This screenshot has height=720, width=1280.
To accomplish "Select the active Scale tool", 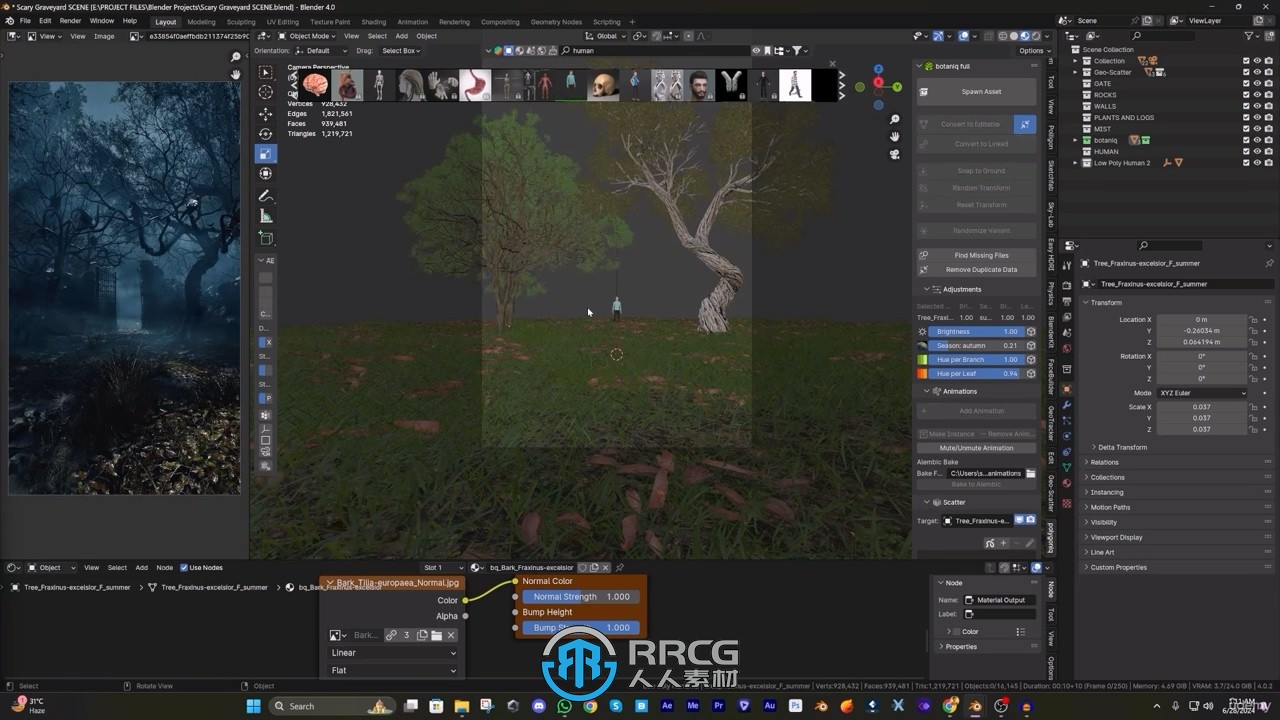I will coord(265,154).
